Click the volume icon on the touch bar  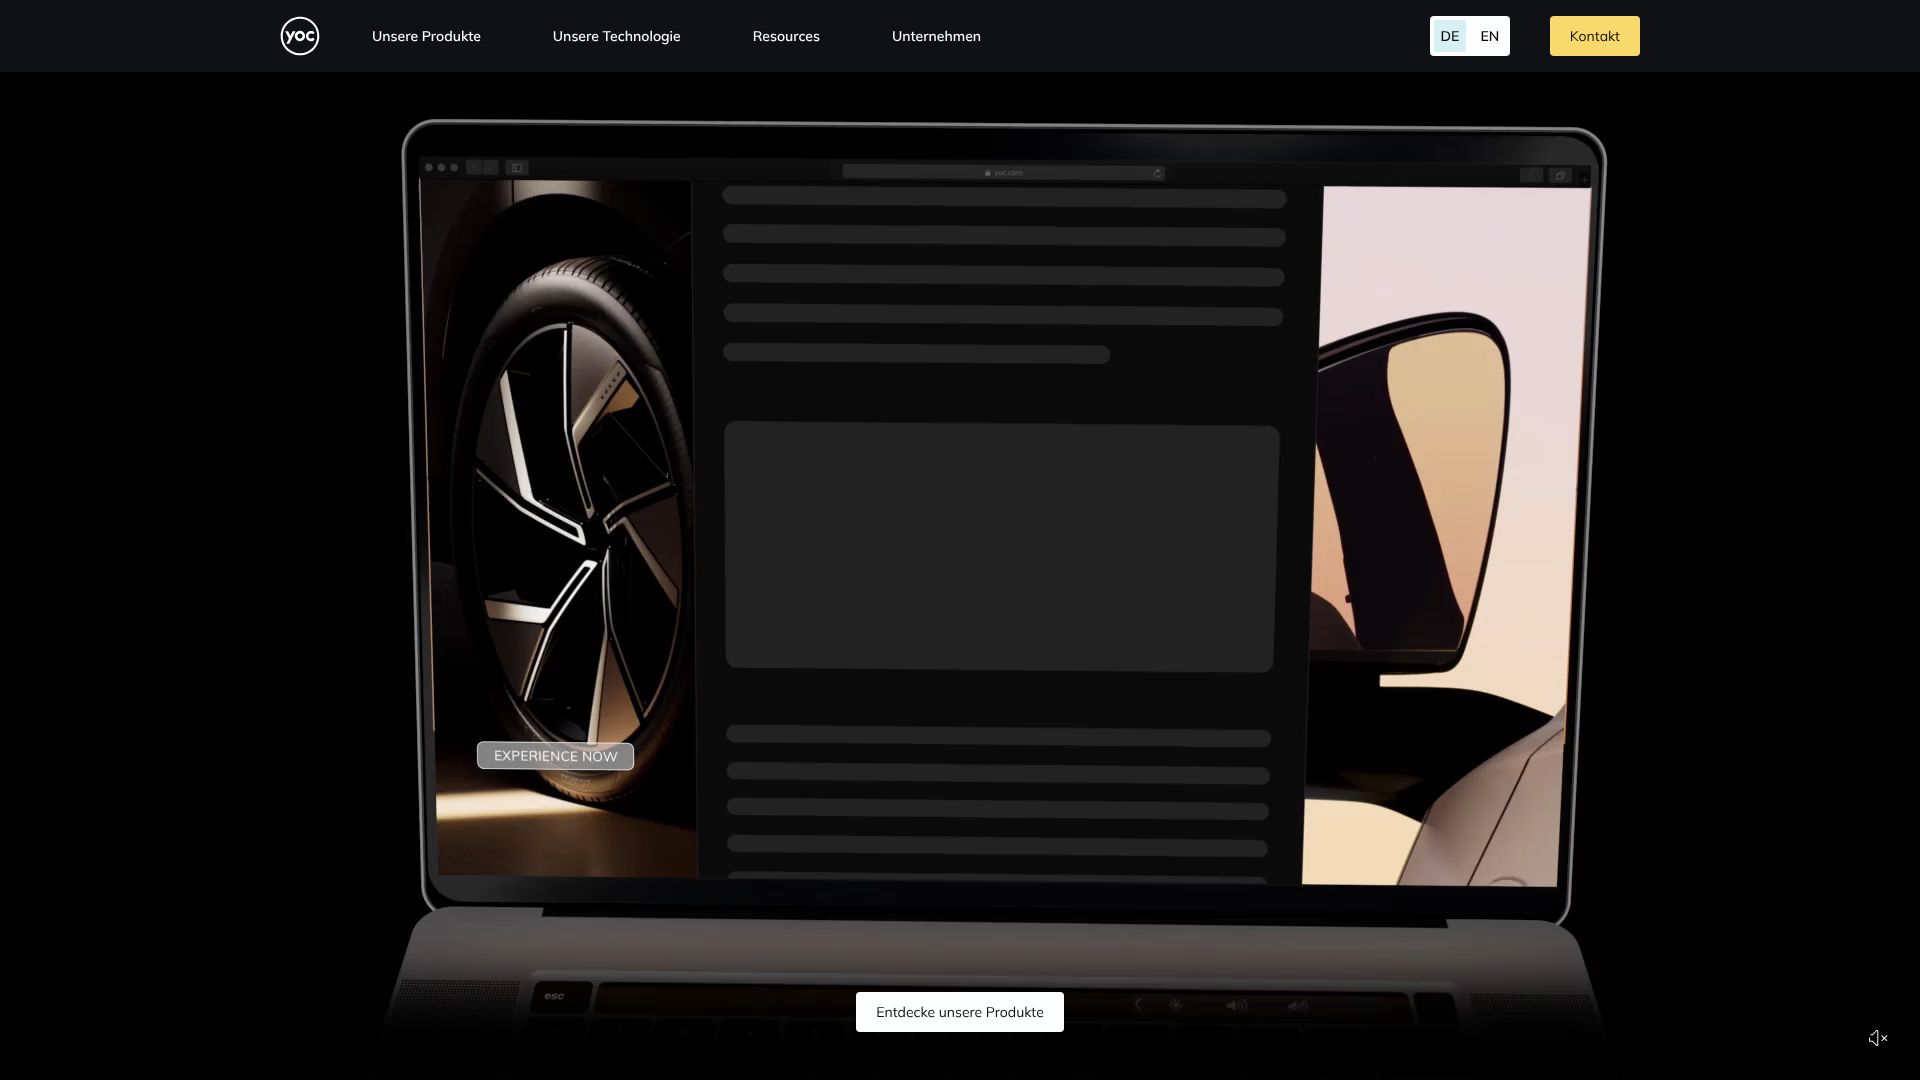(1236, 1006)
